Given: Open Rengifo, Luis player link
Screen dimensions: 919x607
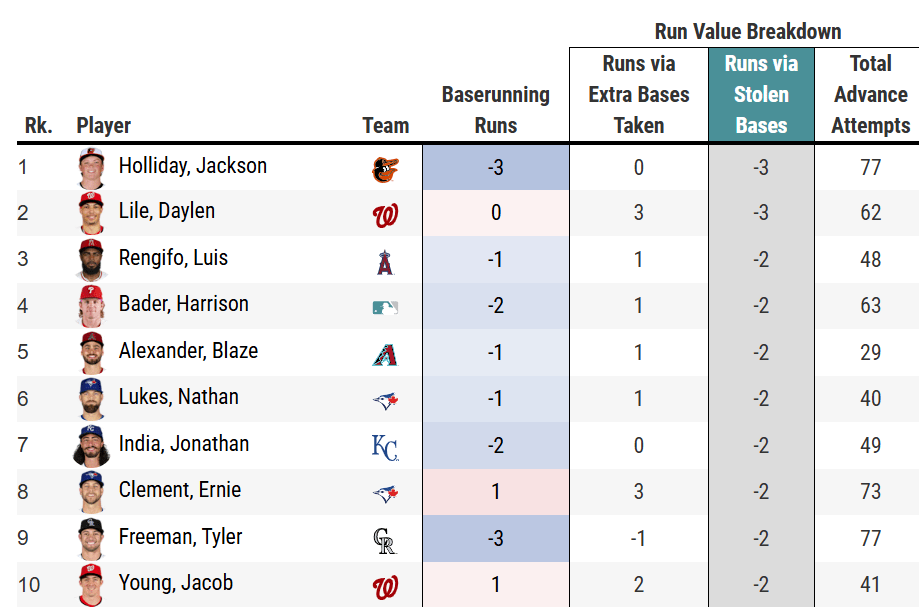Looking at the screenshot, I should click(x=173, y=258).
